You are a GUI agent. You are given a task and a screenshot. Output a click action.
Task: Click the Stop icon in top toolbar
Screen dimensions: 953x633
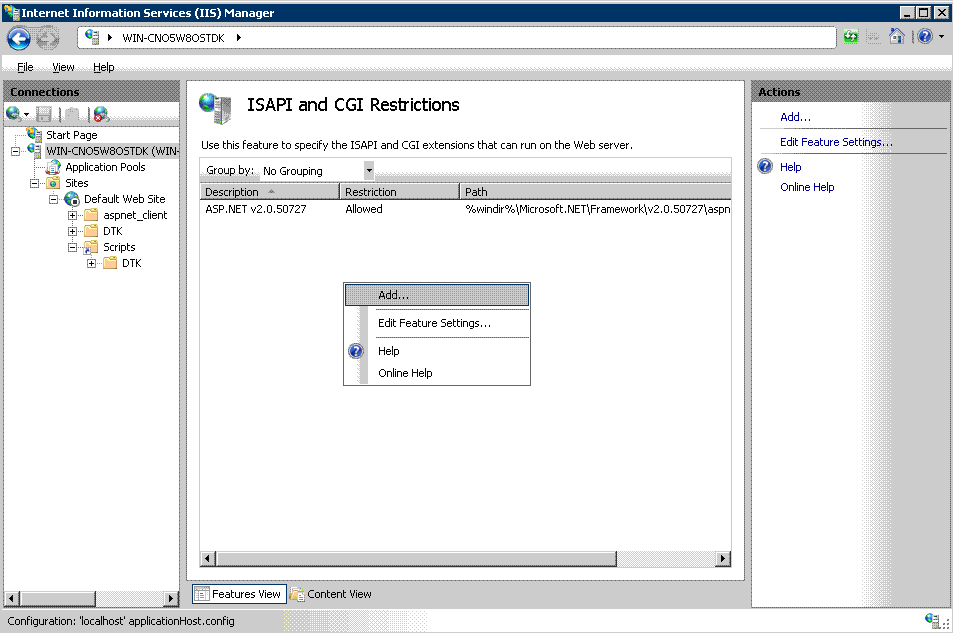pos(873,37)
